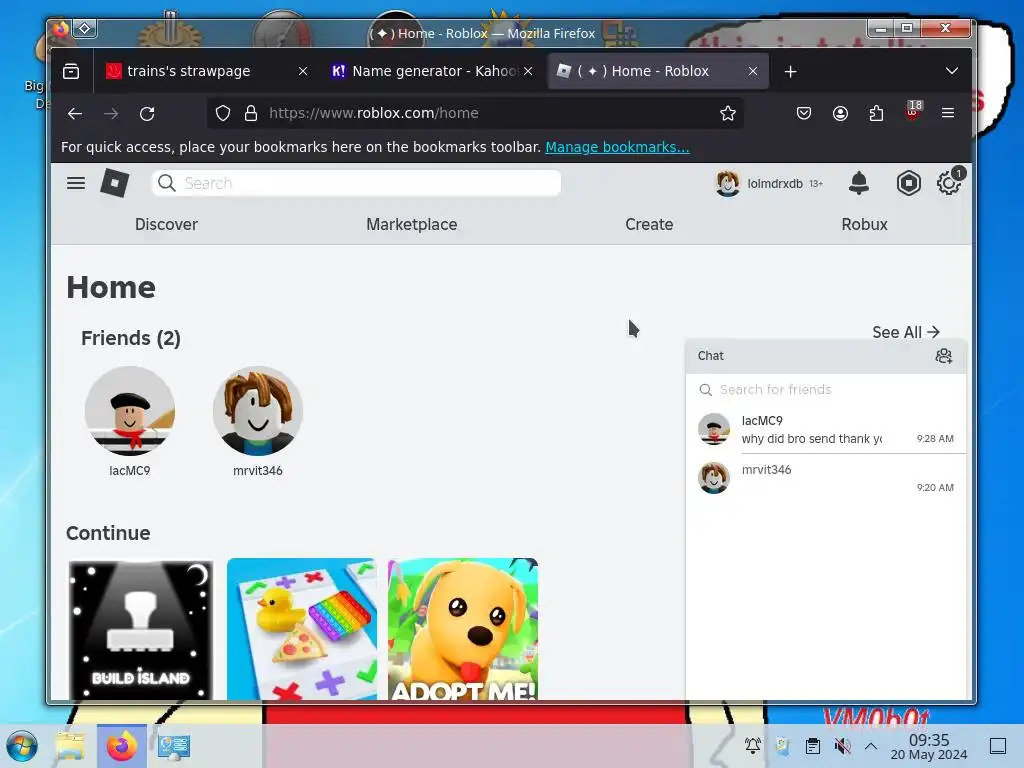Click the clipboard tray icon
1024x768 pixels.
pyautogui.click(x=812, y=746)
